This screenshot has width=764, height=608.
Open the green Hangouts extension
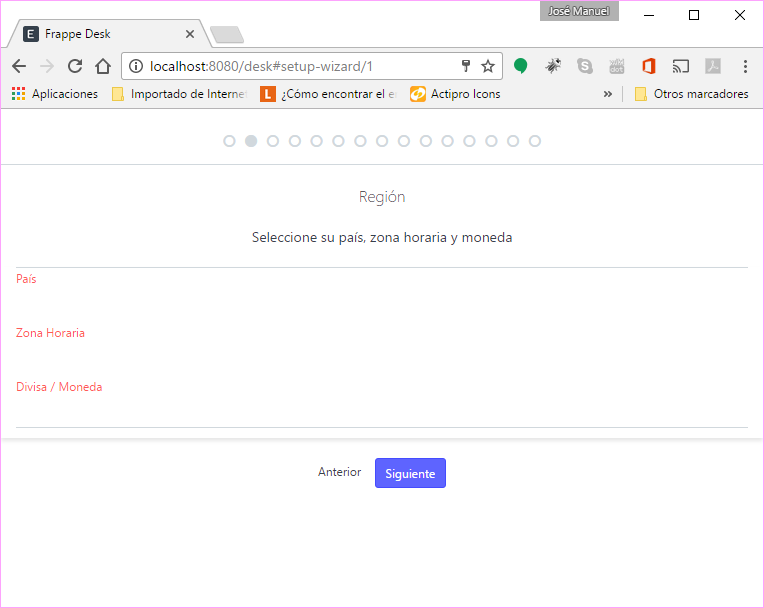521,66
